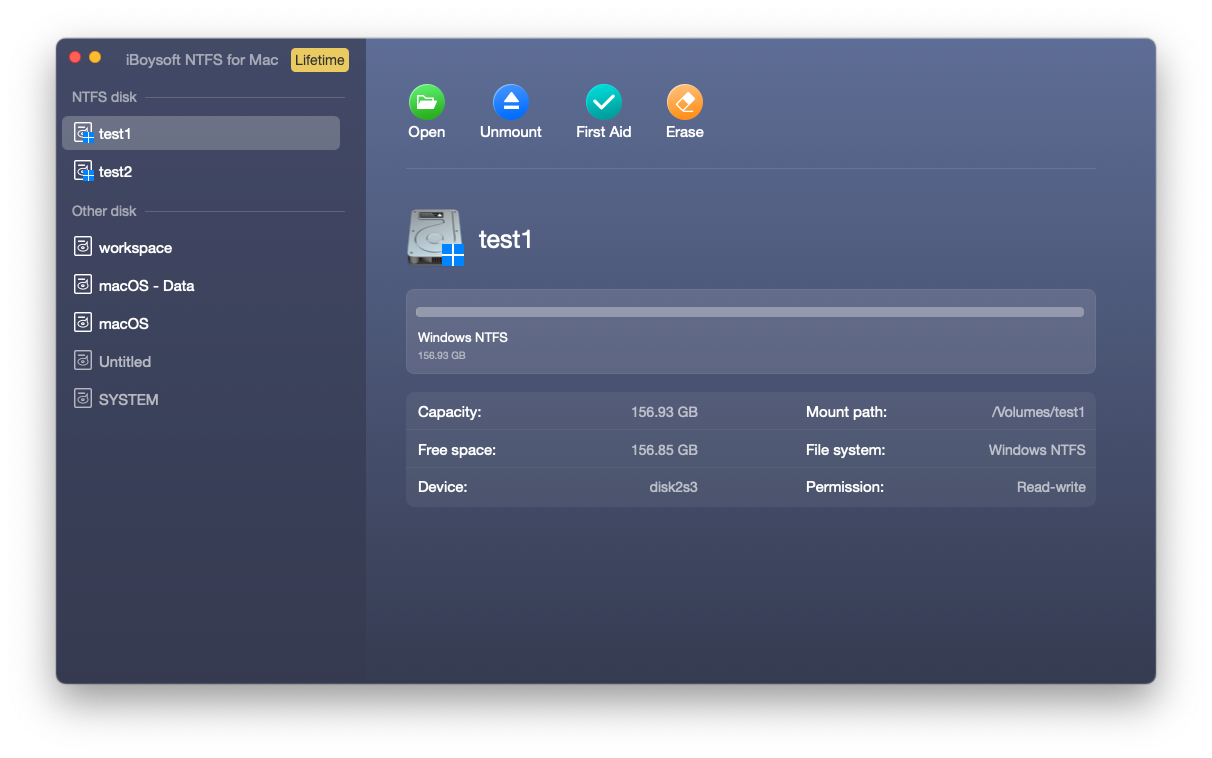
Task: Click the macOS - Data disk icon
Action: click(83, 285)
